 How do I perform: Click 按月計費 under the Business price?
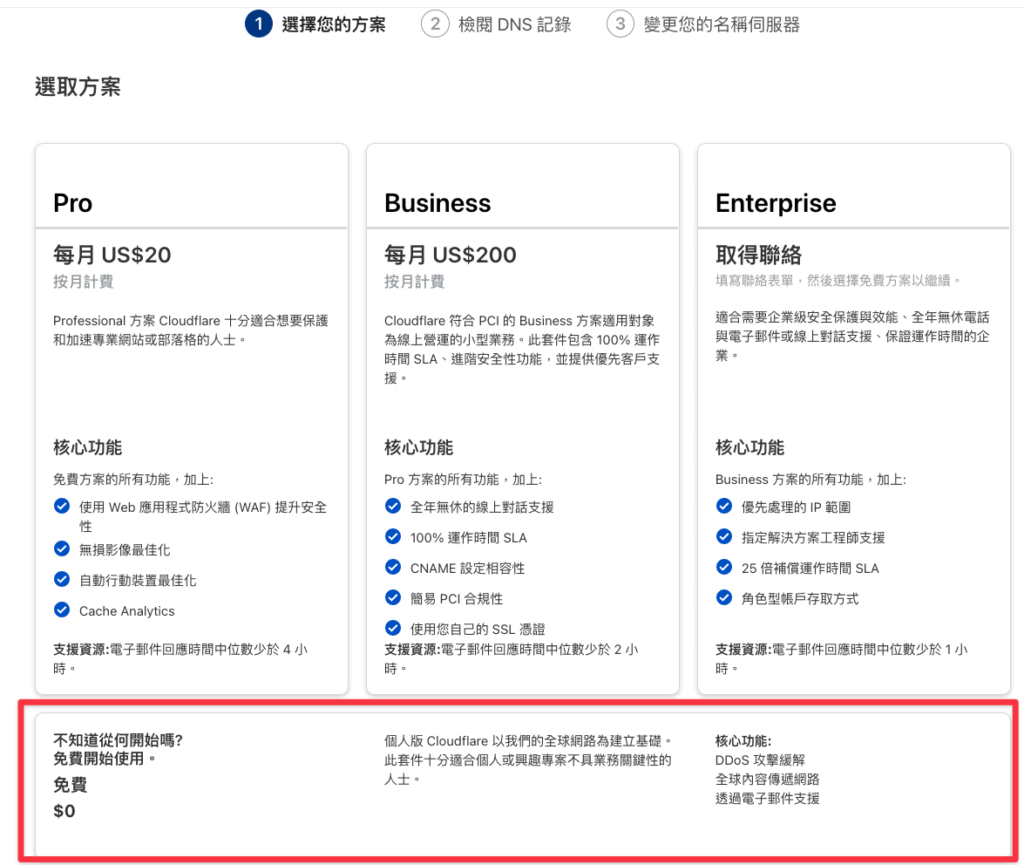tap(414, 282)
